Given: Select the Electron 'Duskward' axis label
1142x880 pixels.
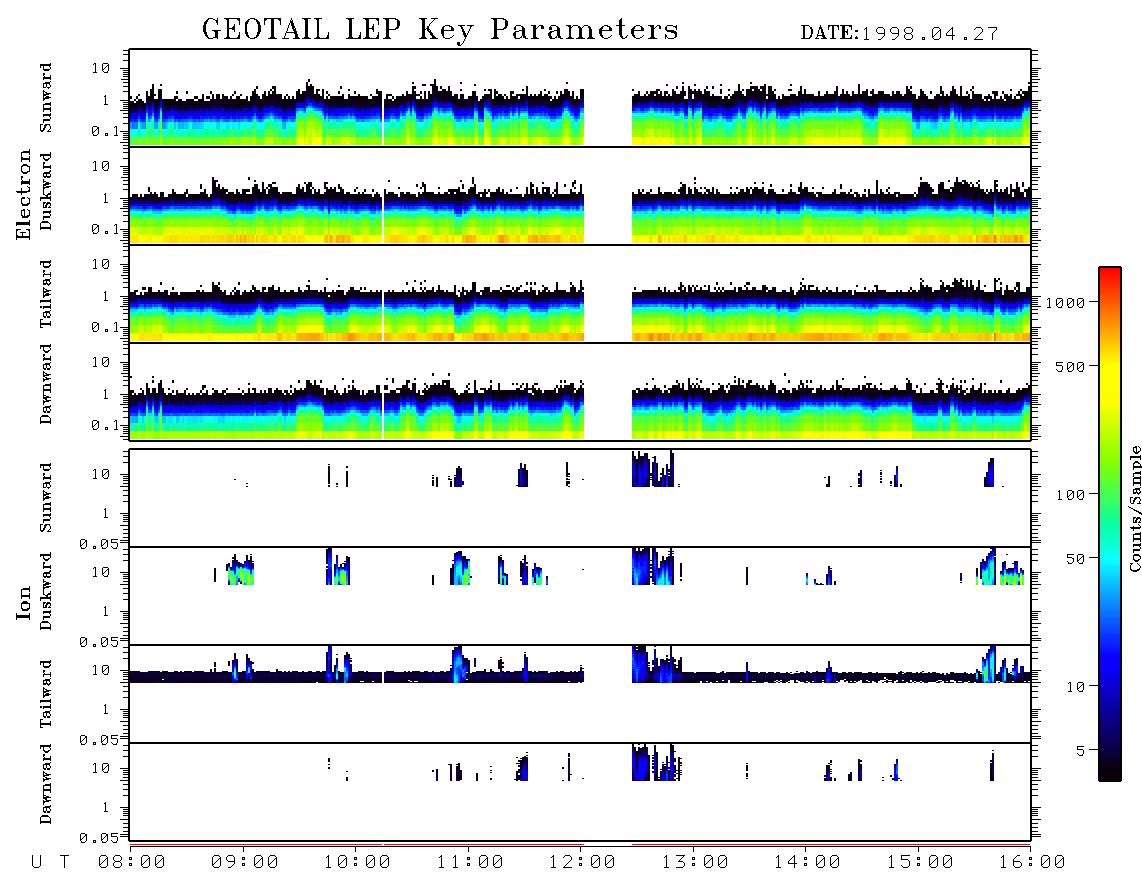Looking at the screenshot, I should (46, 191).
